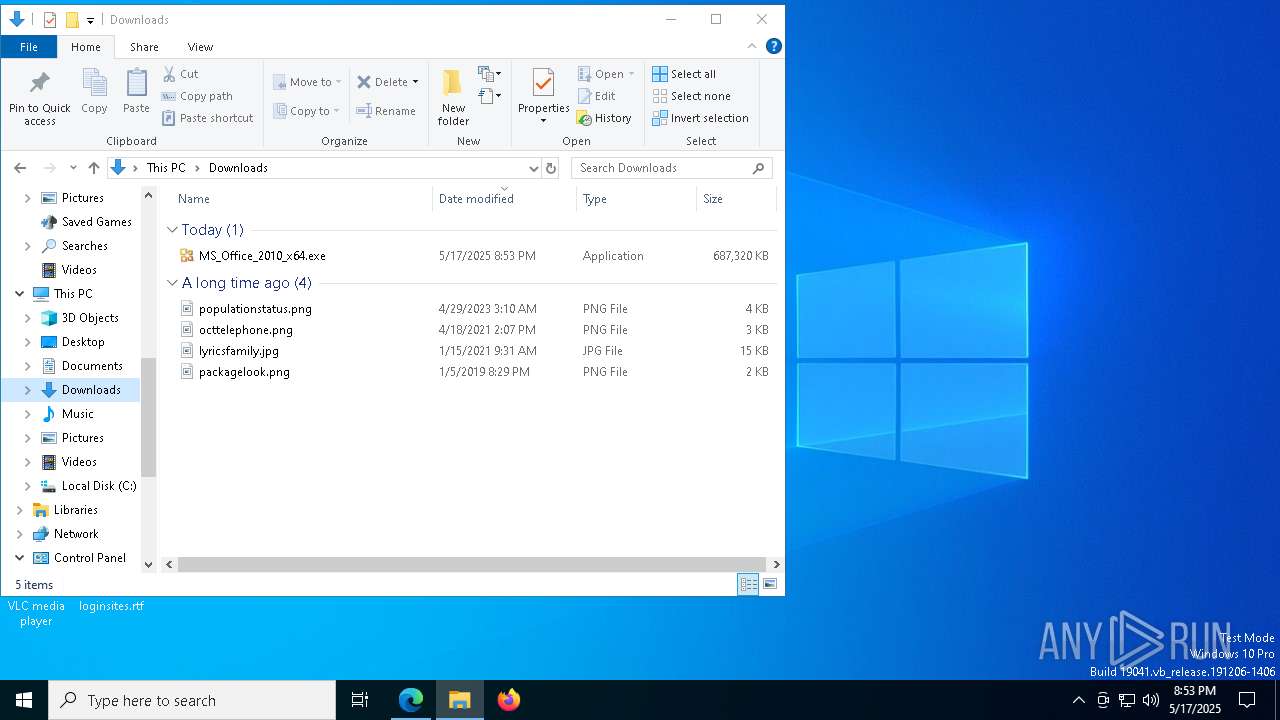Click the Search Downloads field
Screen dimensions: 1280x720
(x=671, y=168)
